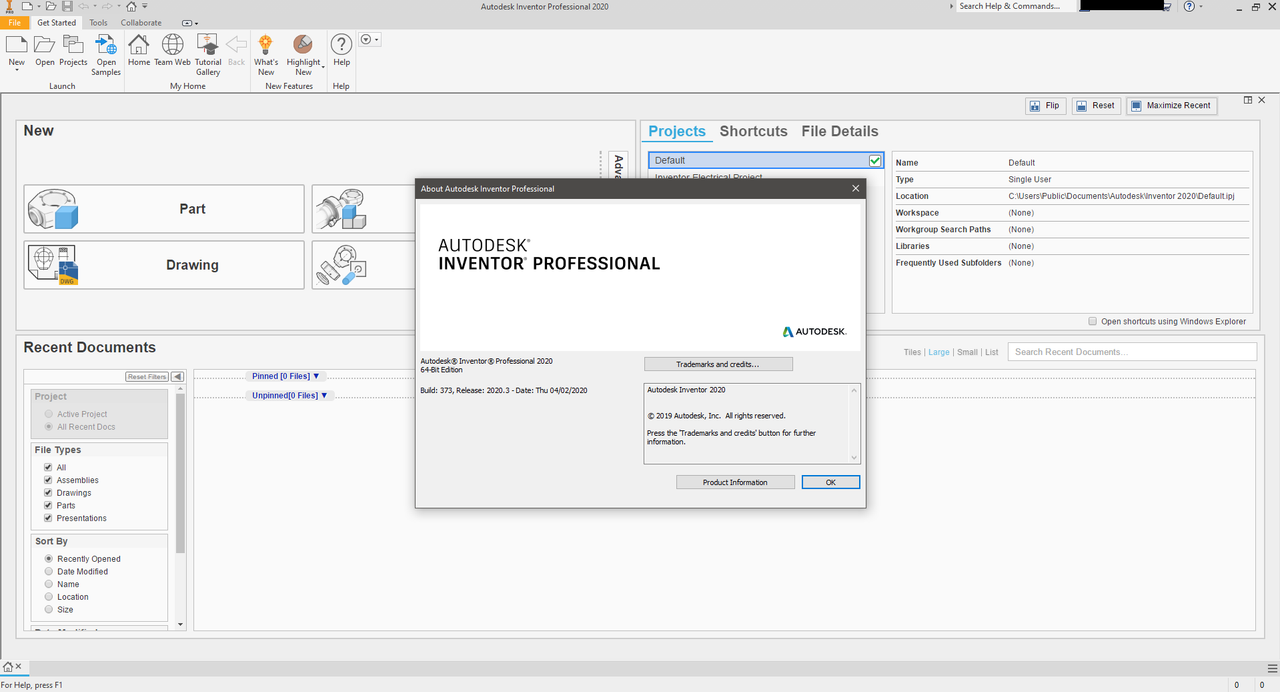The height and width of the screenshot is (692, 1280).
Task: Click the Help question mark ribbon icon
Action: 341,45
